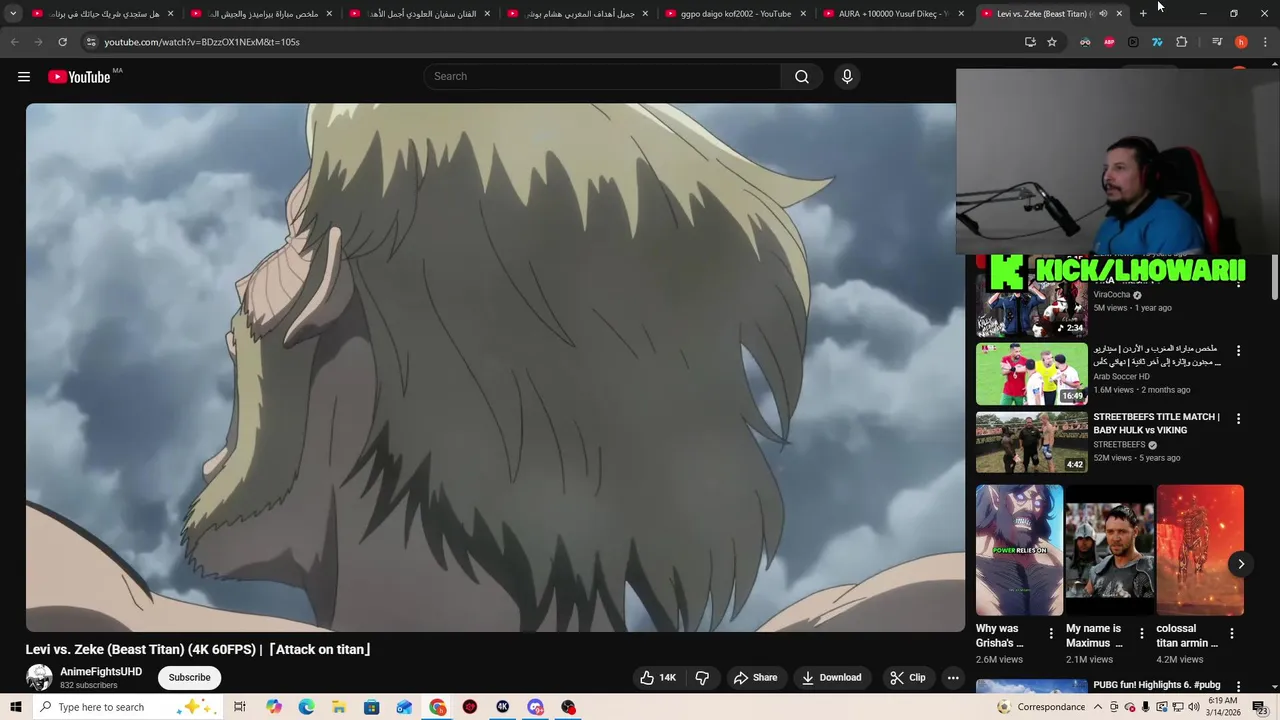This screenshot has height=720, width=1280.
Task: Open the Extensions puzzle menu
Action: (x=1181, y=42)
